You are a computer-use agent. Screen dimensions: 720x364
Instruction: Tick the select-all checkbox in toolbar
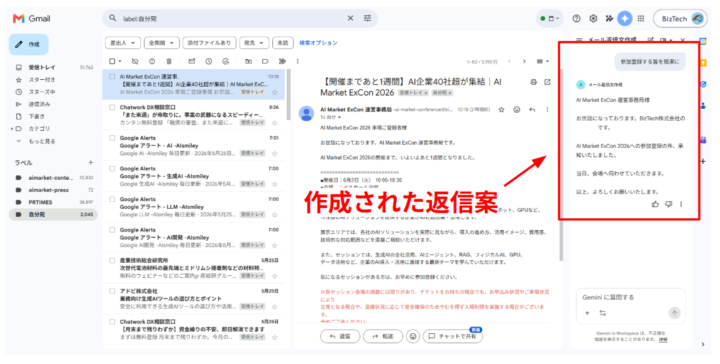click(x=112, y=61)
